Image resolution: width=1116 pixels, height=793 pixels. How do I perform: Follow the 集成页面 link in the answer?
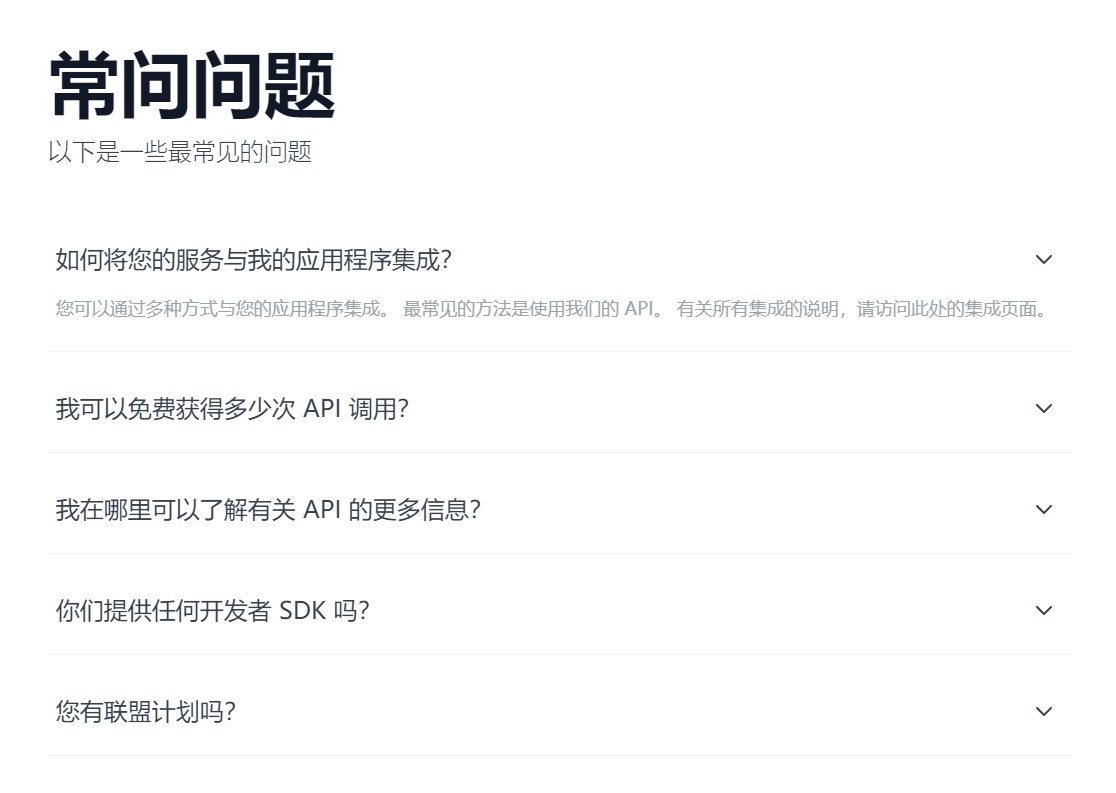[1006, 309]
